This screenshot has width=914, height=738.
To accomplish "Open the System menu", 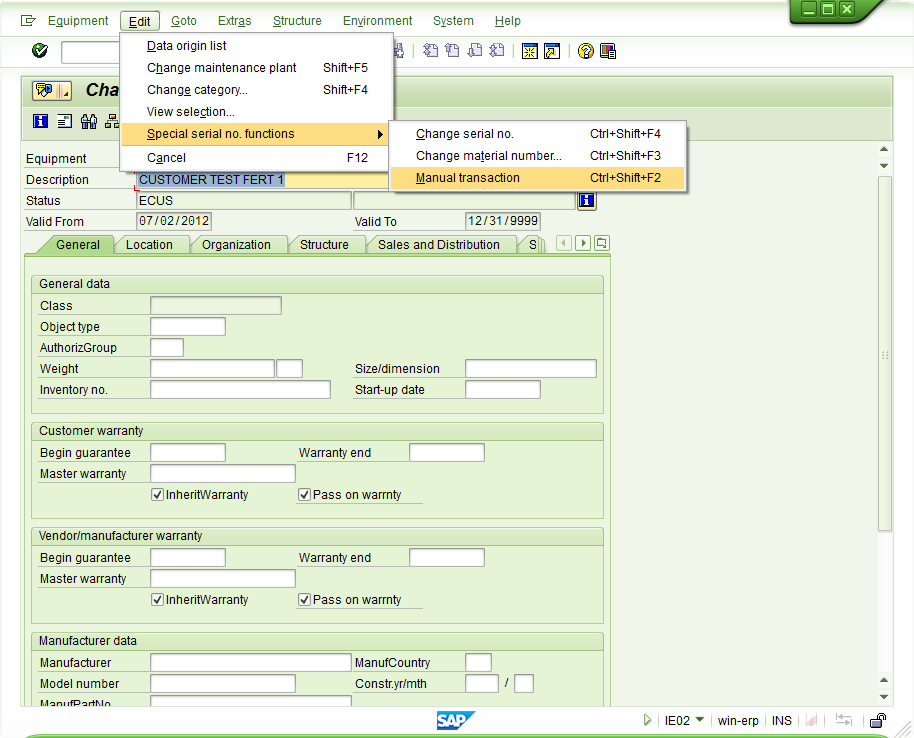I will coord(453,21).
